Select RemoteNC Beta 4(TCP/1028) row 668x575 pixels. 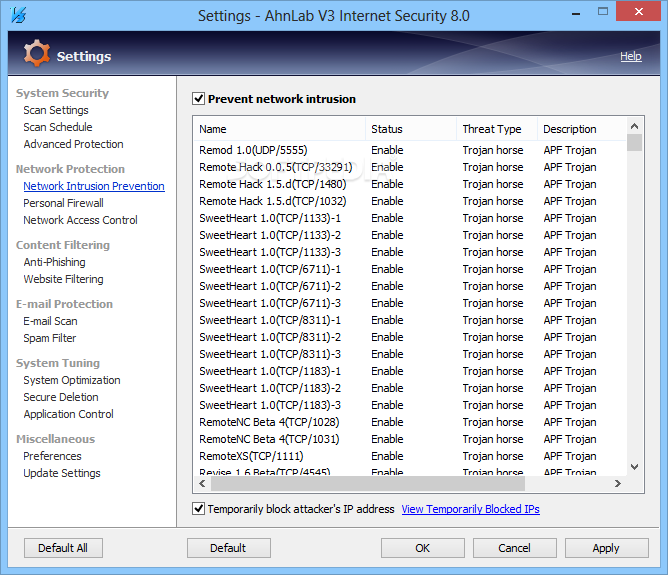pos(410,423)
